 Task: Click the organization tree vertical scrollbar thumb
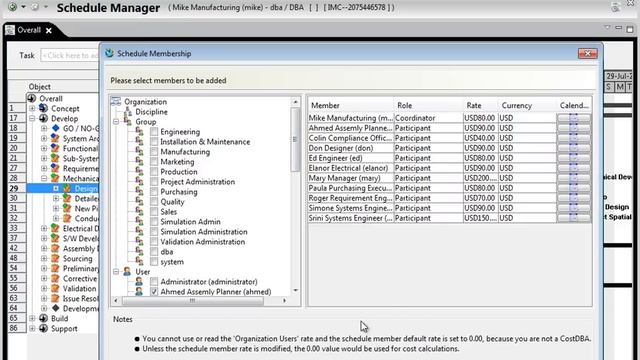pyautogui.click(x=295, y=140)
